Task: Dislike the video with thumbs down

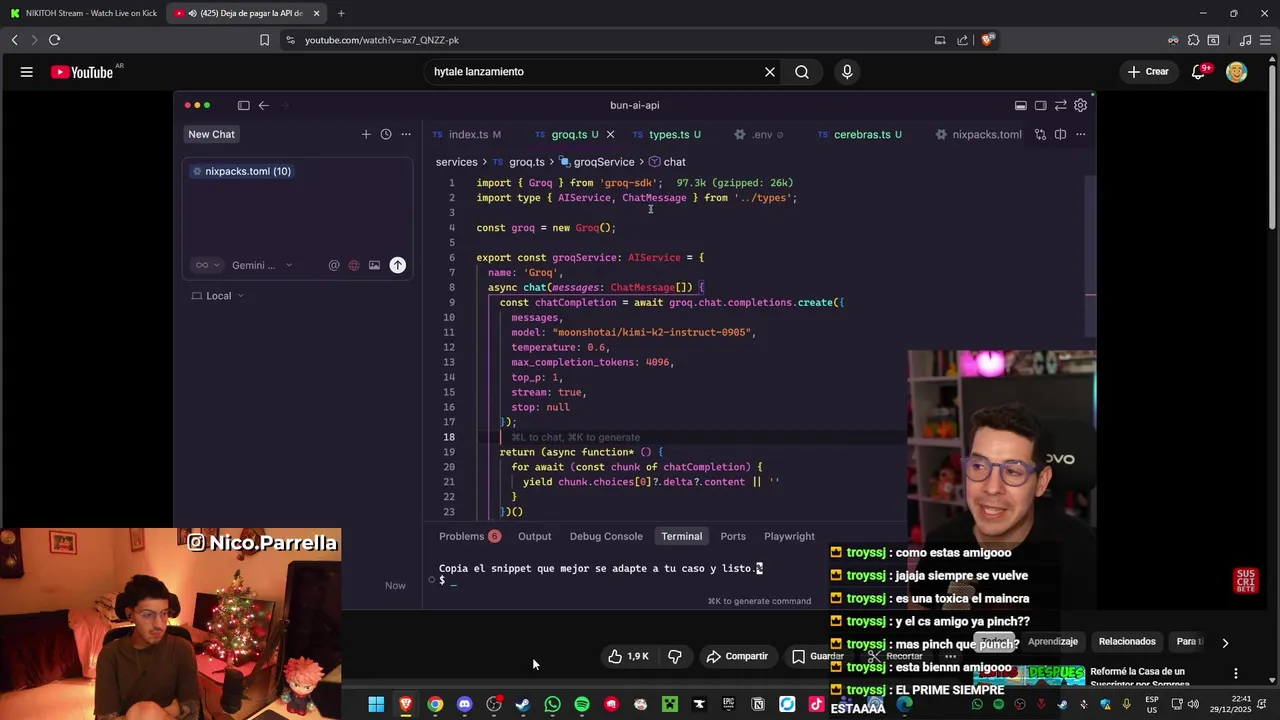Action: pos(675,656)
